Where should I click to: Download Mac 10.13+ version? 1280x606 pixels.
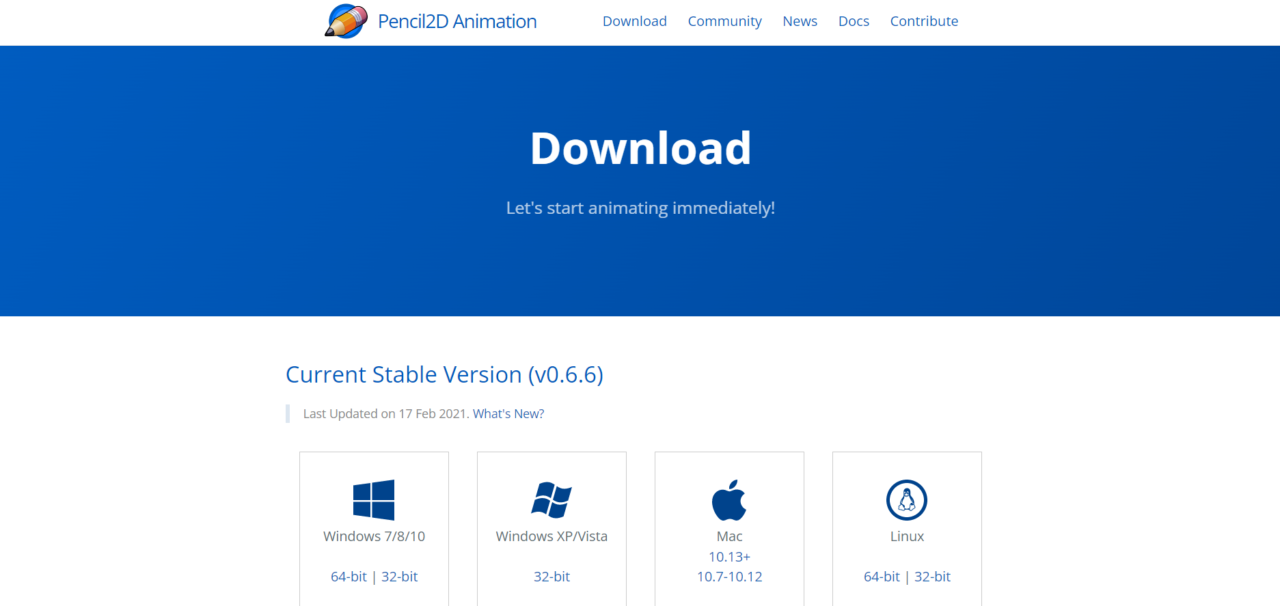tap(729, 556)
